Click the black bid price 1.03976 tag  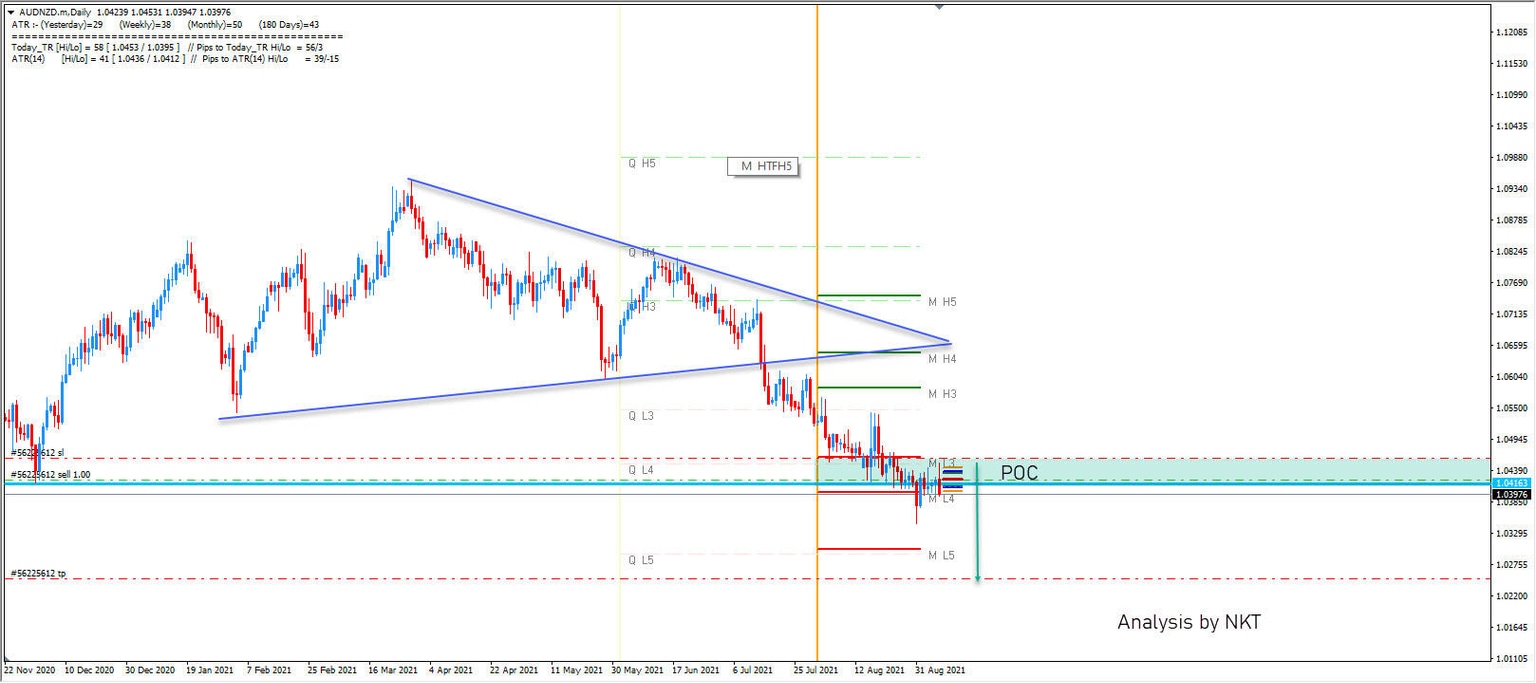(1514, 493)
